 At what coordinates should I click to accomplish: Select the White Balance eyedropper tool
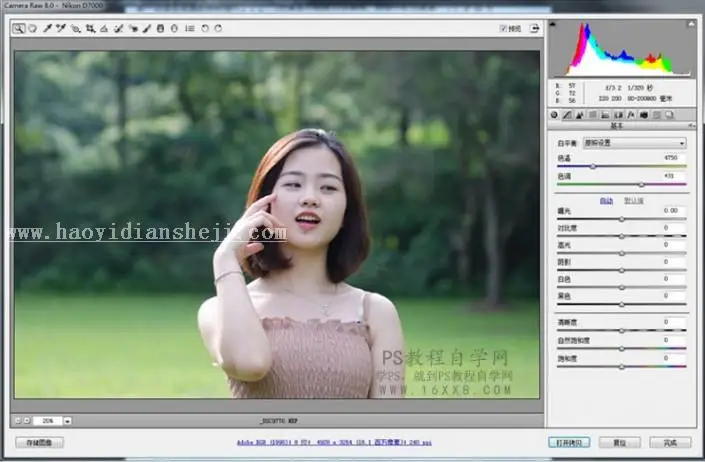[47, 29]
